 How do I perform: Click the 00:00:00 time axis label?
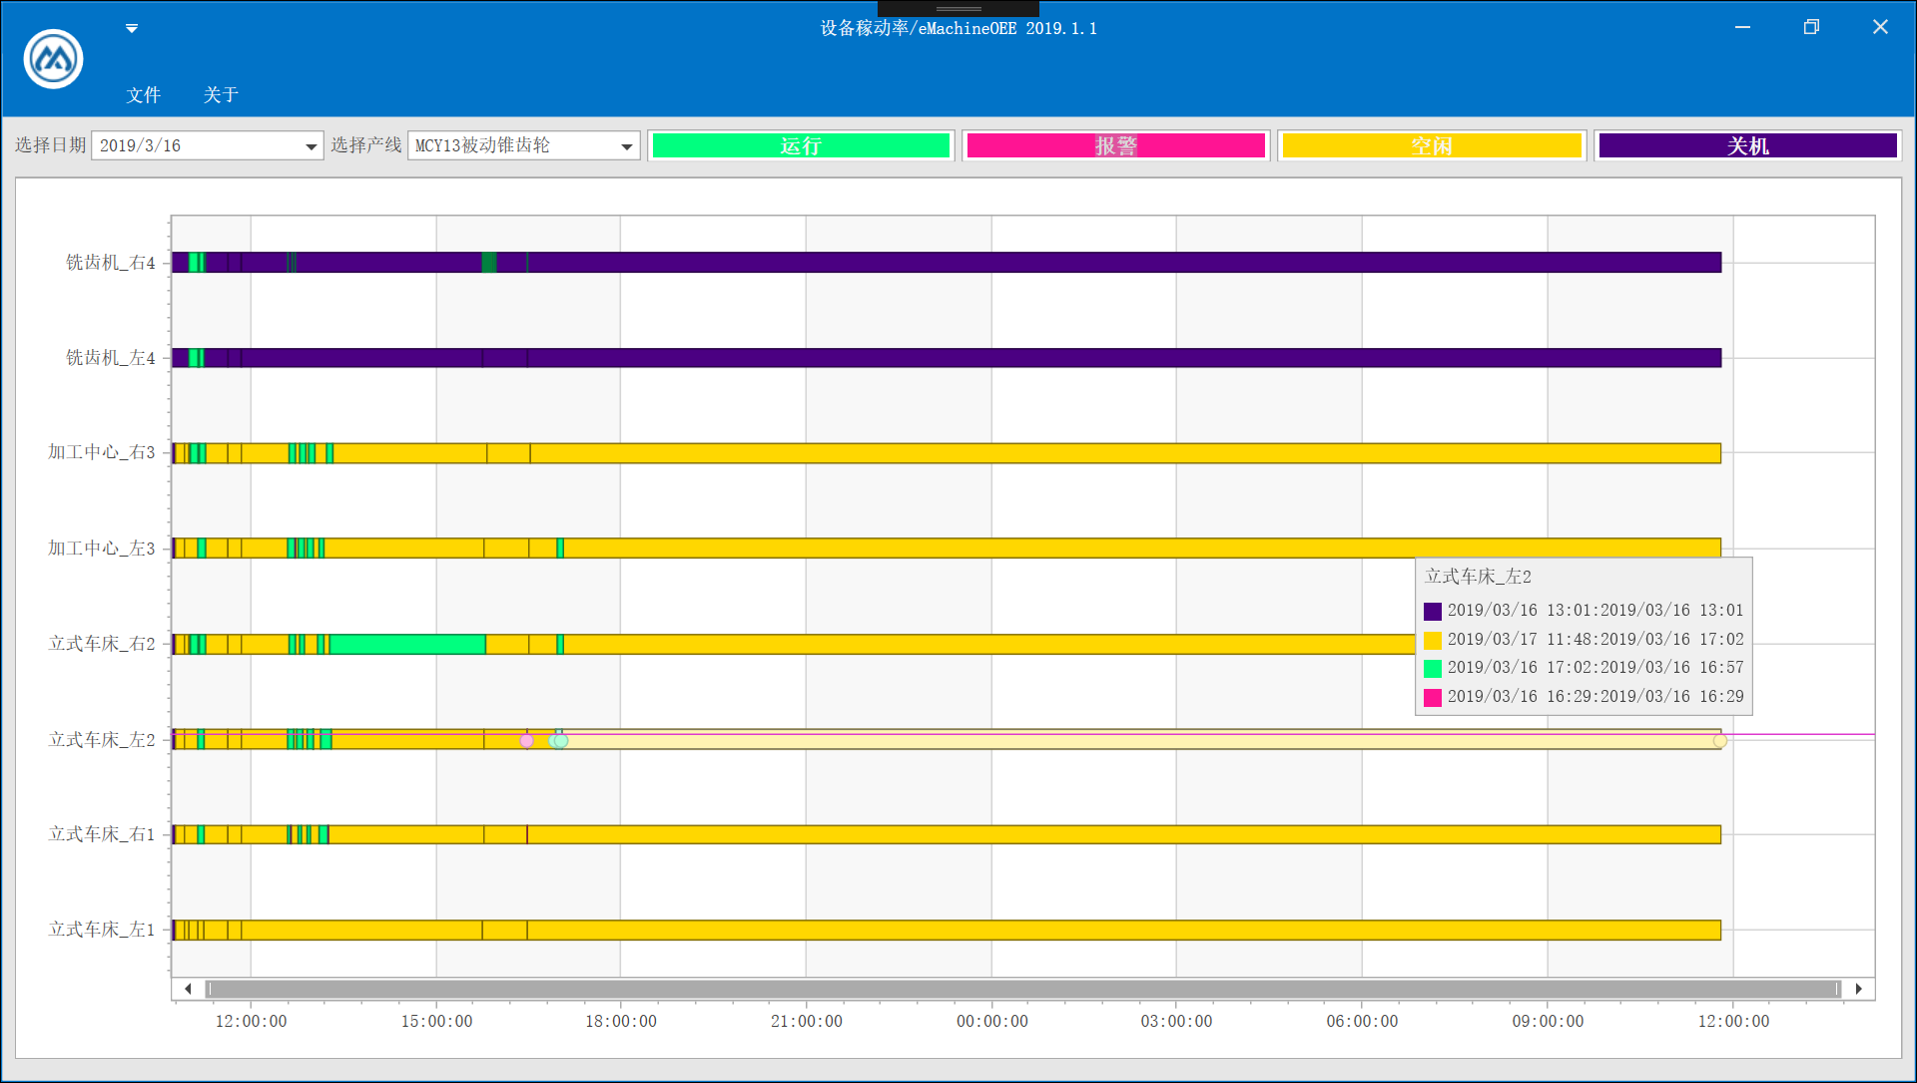coord(992,1022)
